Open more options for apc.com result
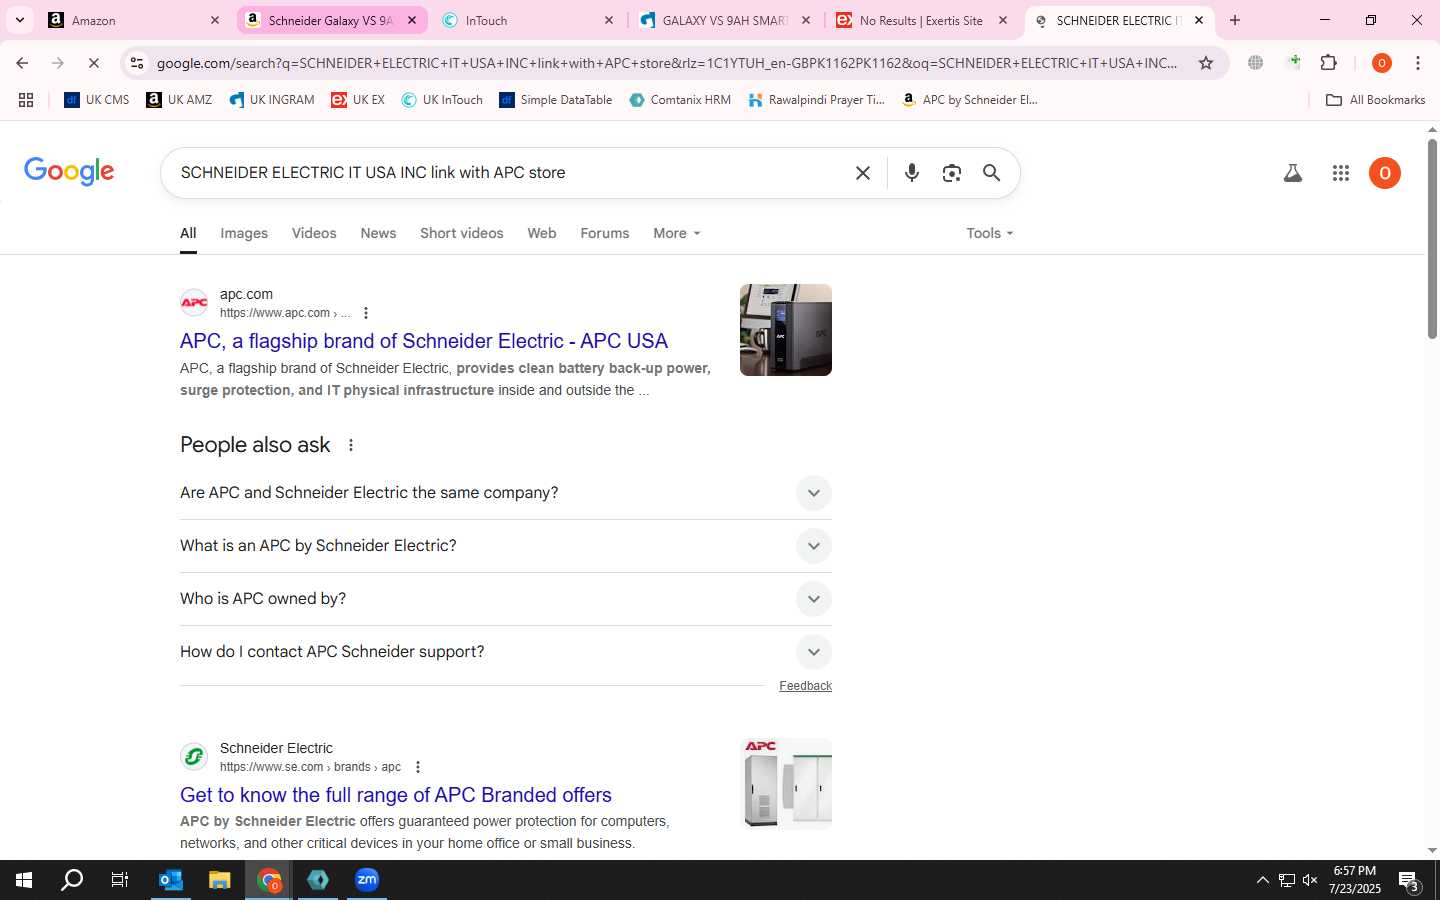This screenshot has height=900, width=1440. (x=366, y=313)
